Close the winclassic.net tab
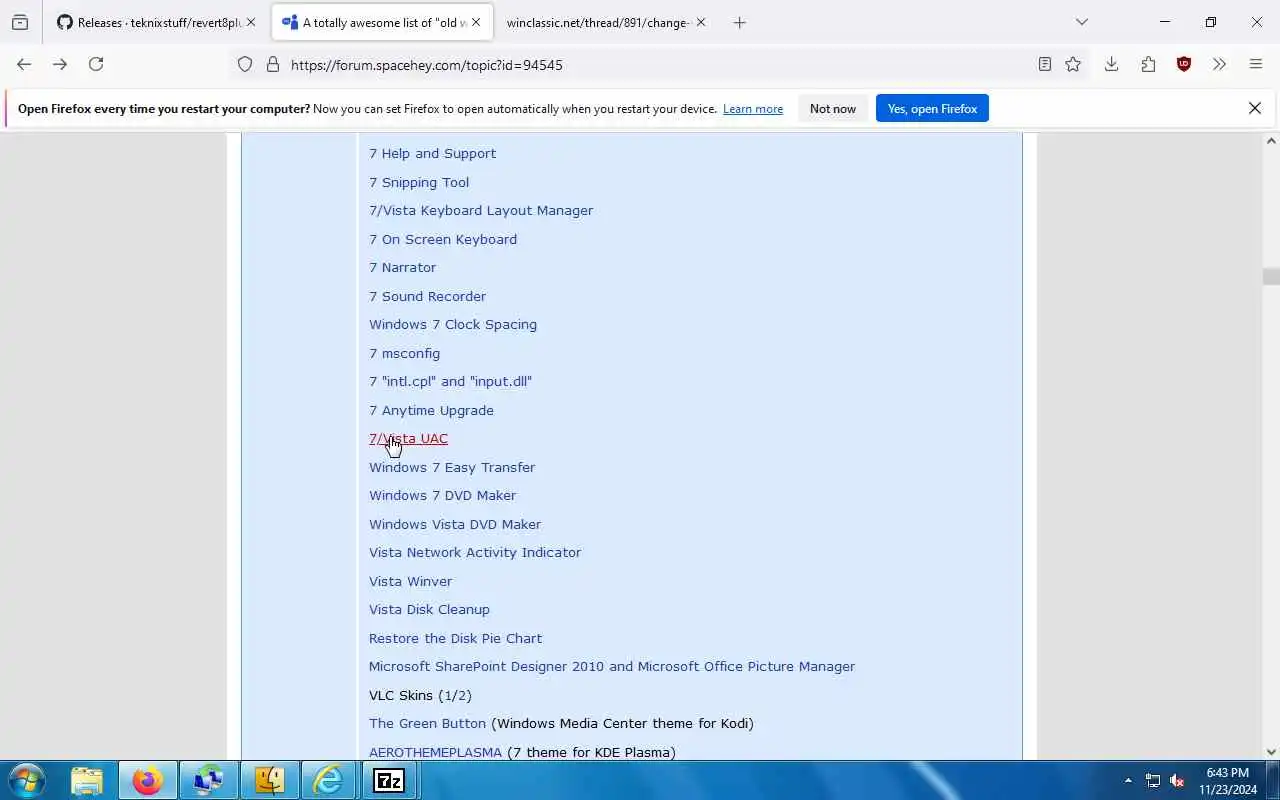 (x=700, y=22)
